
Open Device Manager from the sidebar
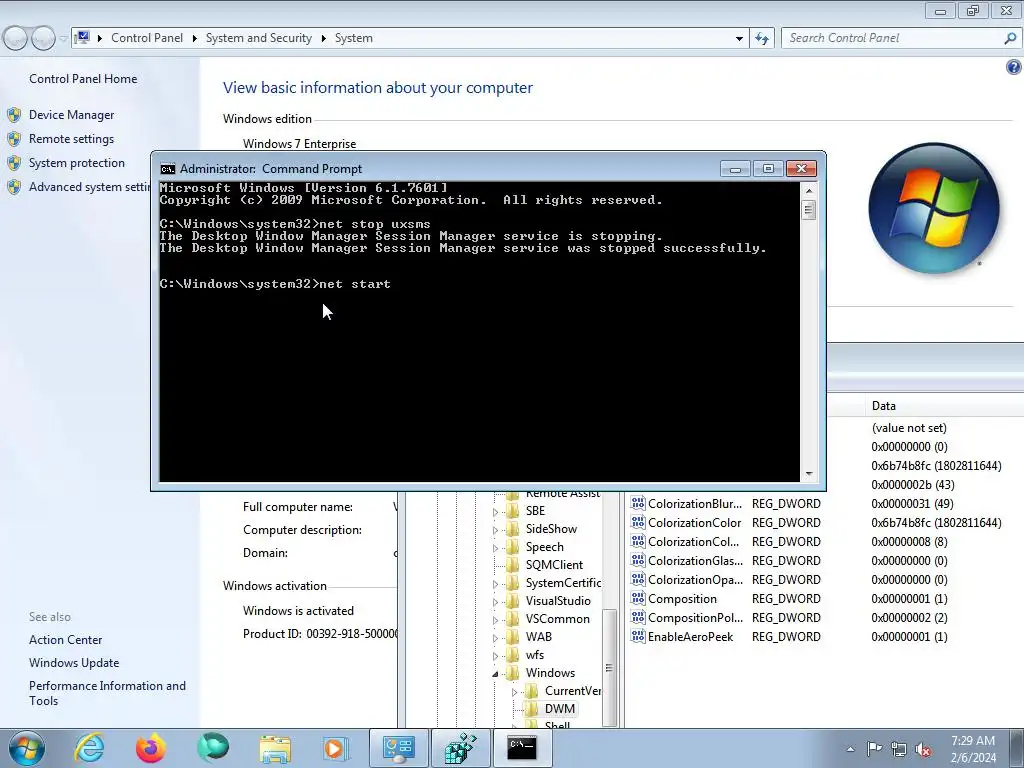[71, 115]
